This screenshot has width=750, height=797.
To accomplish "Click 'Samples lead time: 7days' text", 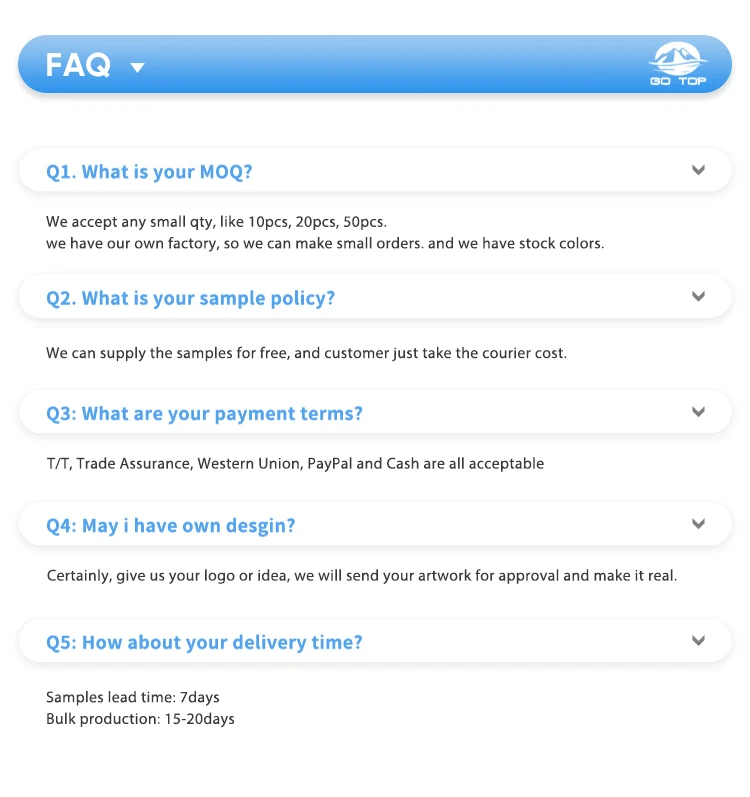I will pyautogui.click(x=132, y=697).
